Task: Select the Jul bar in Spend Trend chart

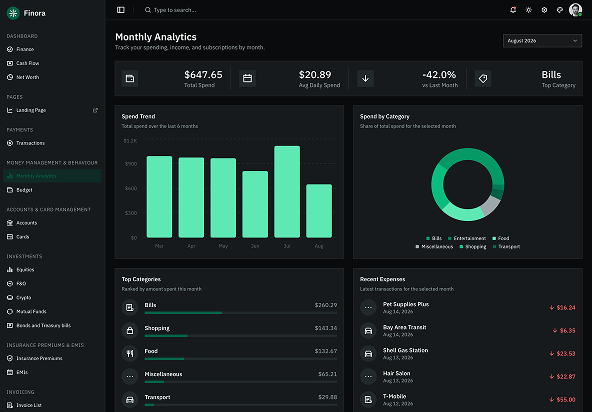Action: [x=287, y=192]
